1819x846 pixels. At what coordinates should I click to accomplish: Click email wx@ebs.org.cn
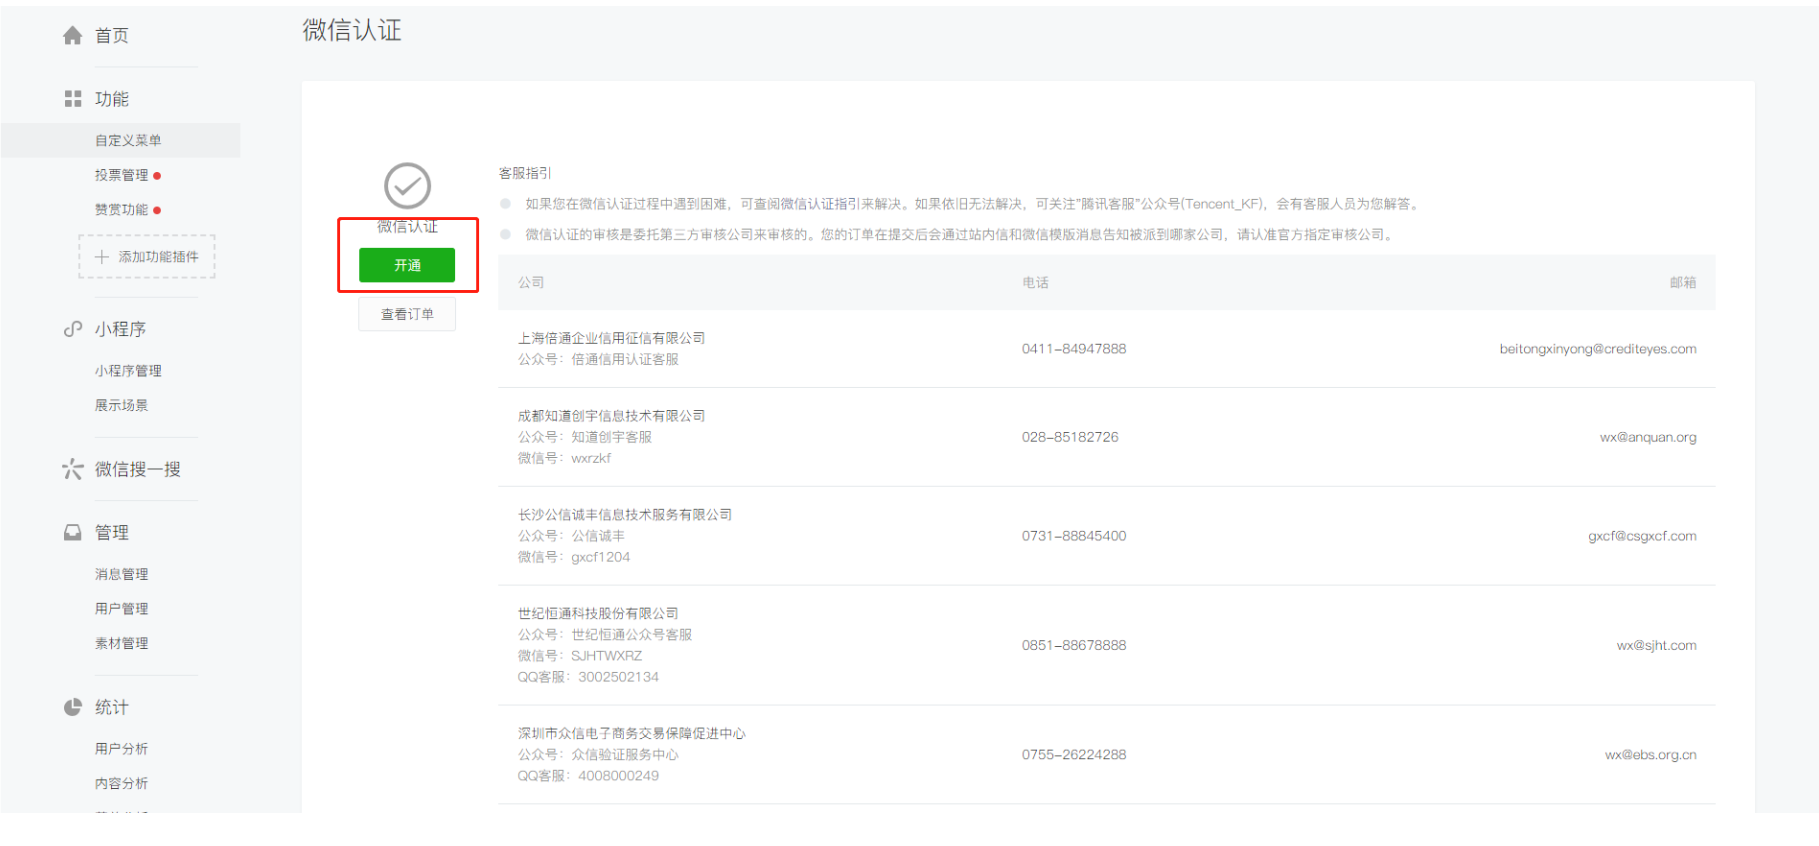coord(1651,755)
